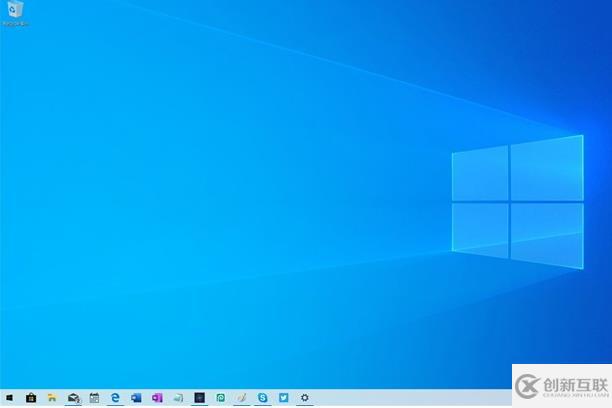
Task: Open the green circular app icon in taskbar
Action: pyautogui.click(x=221, y=398)
